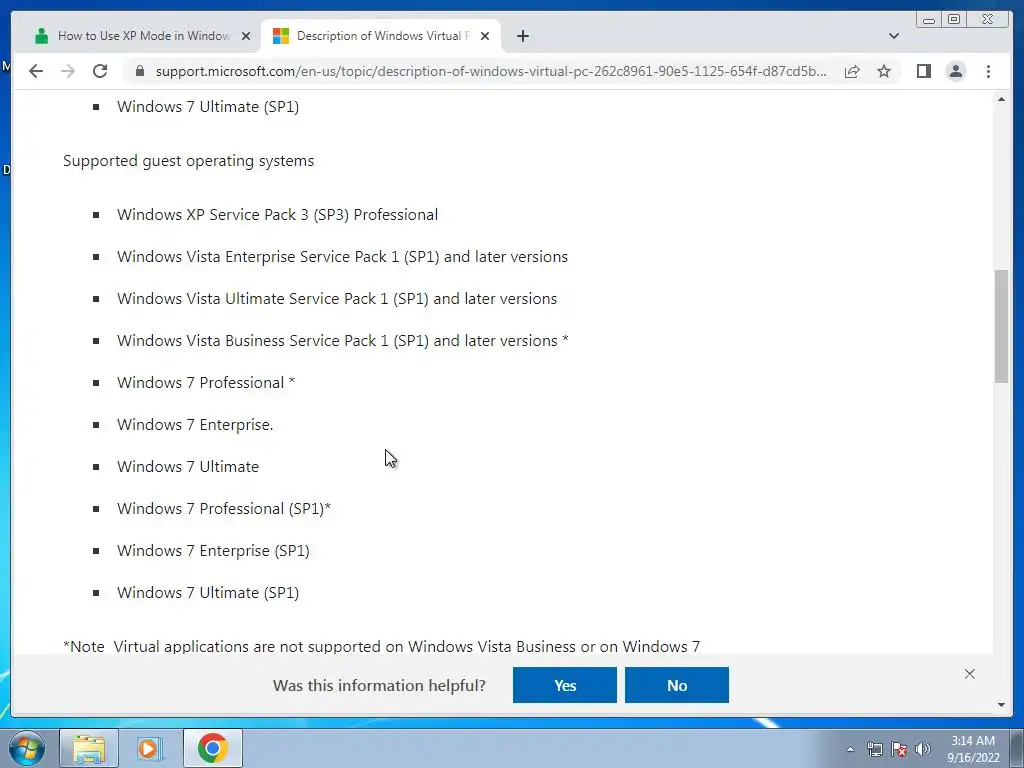Open the network tray icon
Screen dimensions: 1024x768
pyautogui.click(x=874, y=749)
